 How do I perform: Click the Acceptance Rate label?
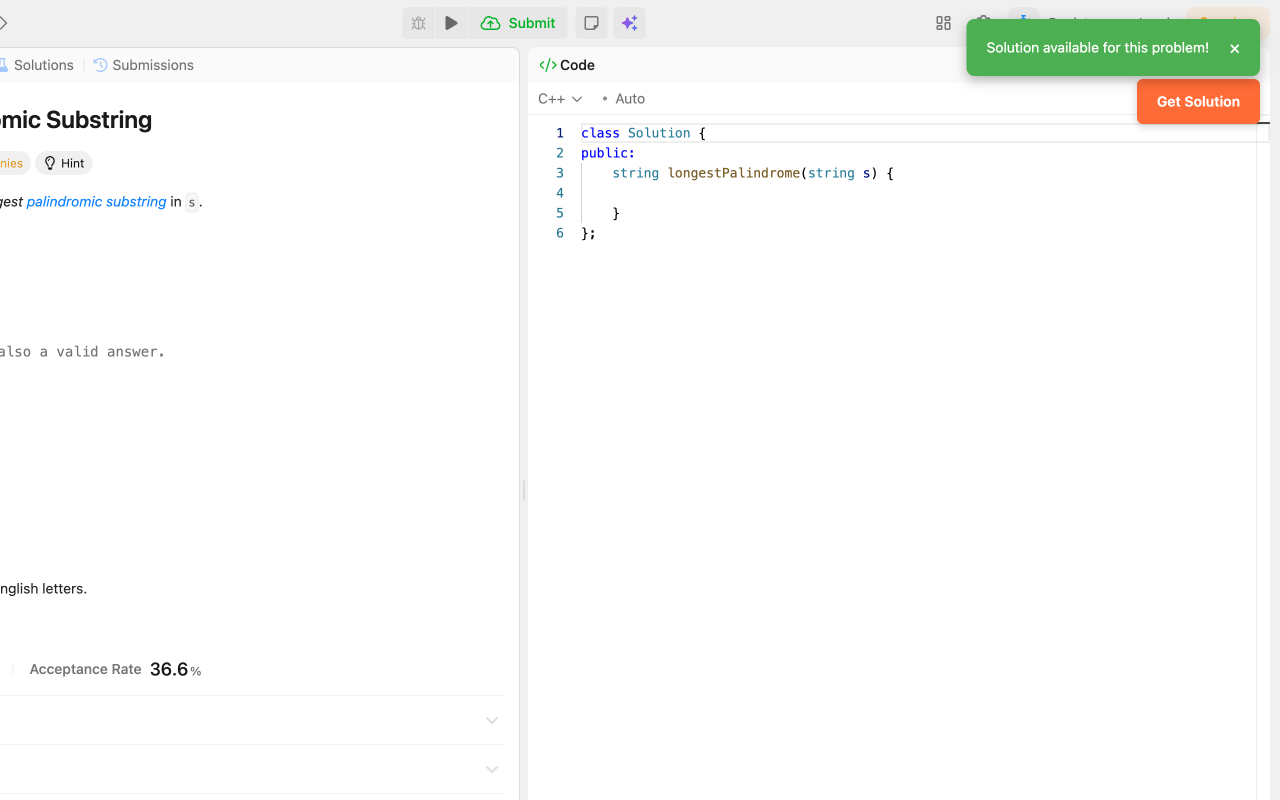click(85, 669)
